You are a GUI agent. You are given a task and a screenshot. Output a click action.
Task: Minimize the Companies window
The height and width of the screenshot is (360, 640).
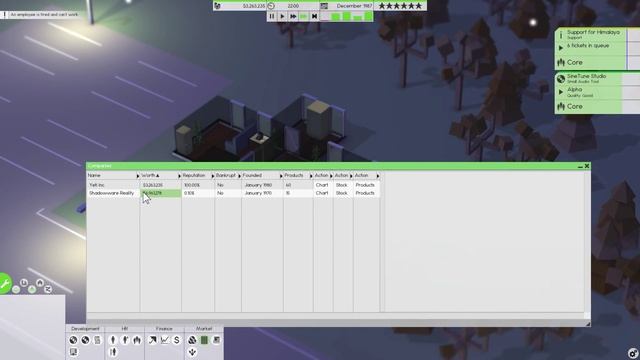click(x=580, y=166)
